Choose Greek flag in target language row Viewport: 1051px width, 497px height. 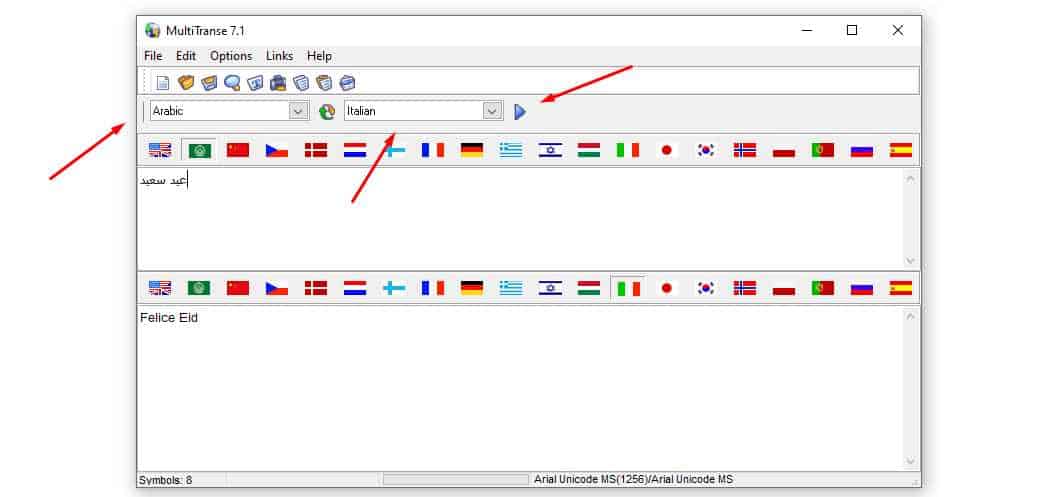(x=511, y=288)
